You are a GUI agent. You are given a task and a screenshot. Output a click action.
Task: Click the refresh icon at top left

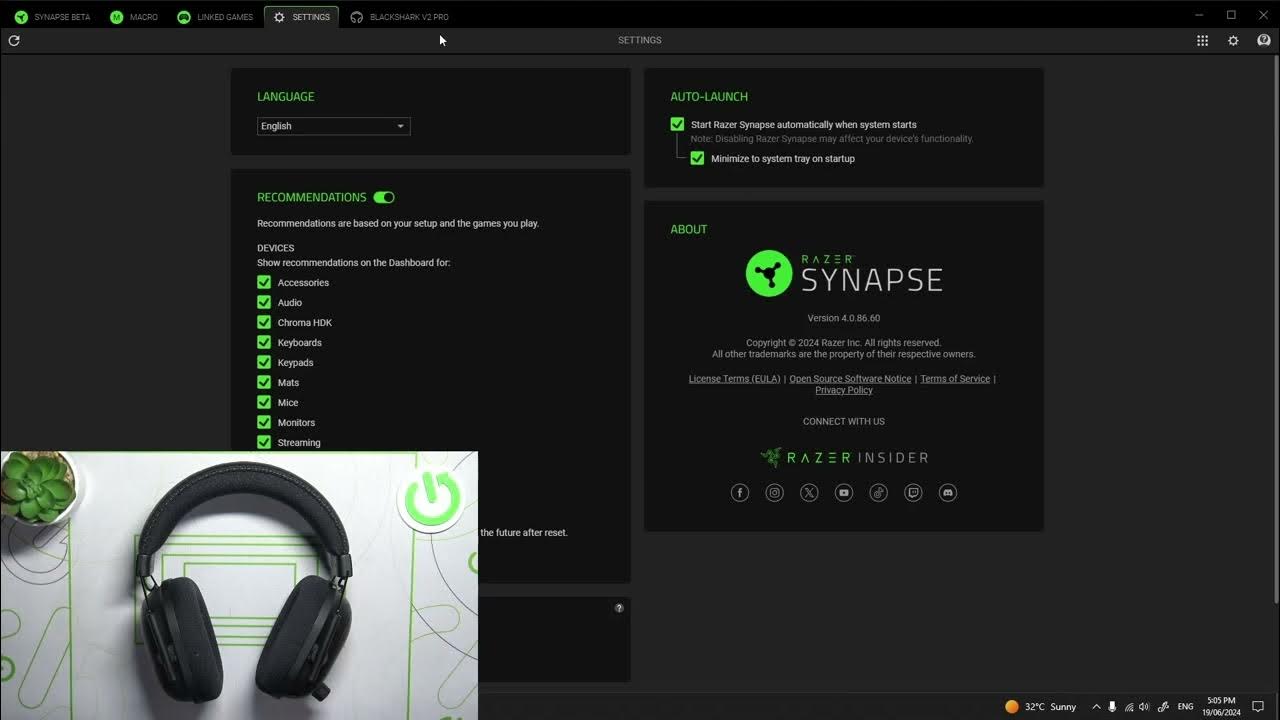[14, 40]
